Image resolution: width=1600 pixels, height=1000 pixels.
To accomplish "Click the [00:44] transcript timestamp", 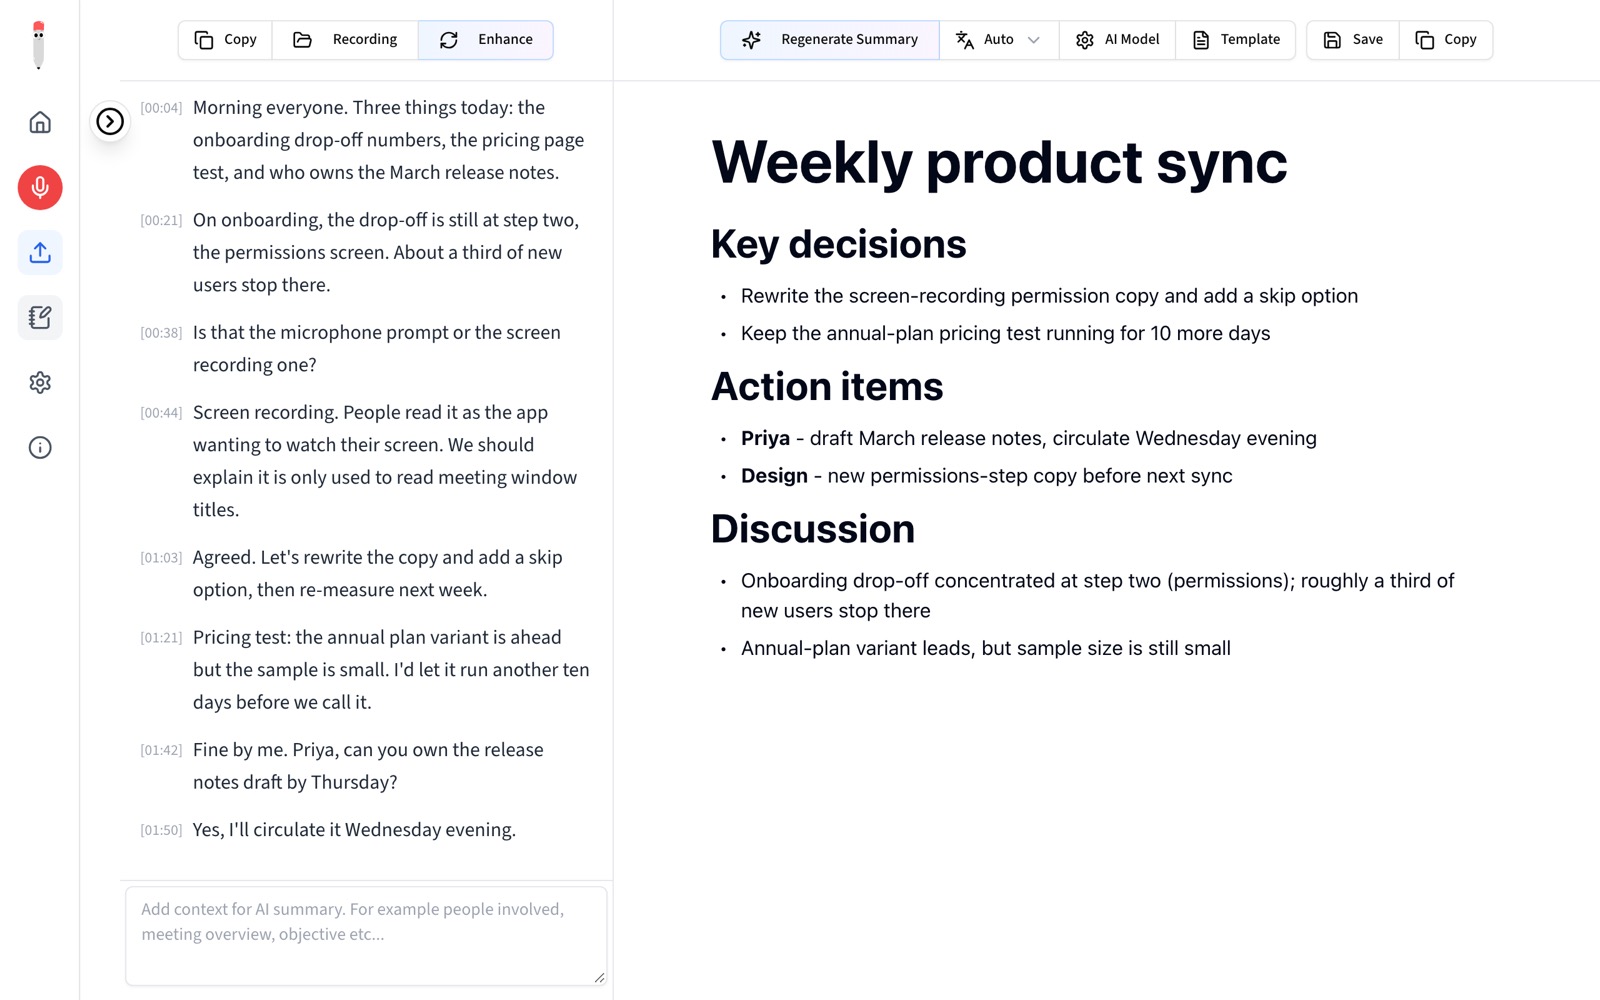I will (161, 413).
